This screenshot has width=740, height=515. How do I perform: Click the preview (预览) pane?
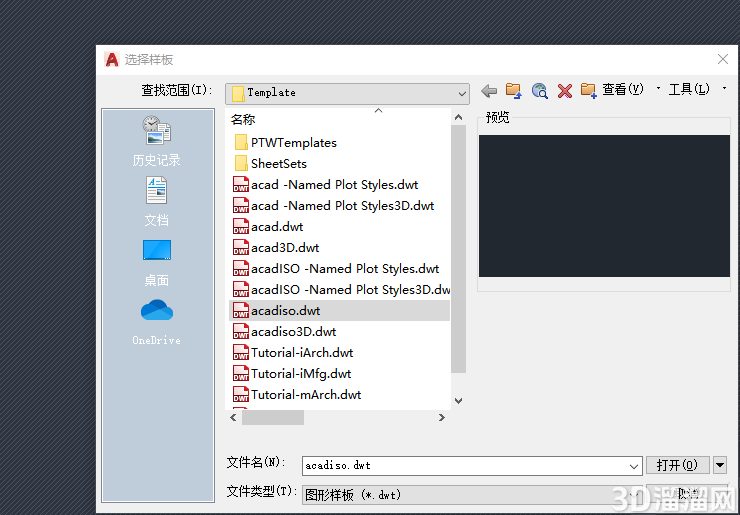(604, 206)
